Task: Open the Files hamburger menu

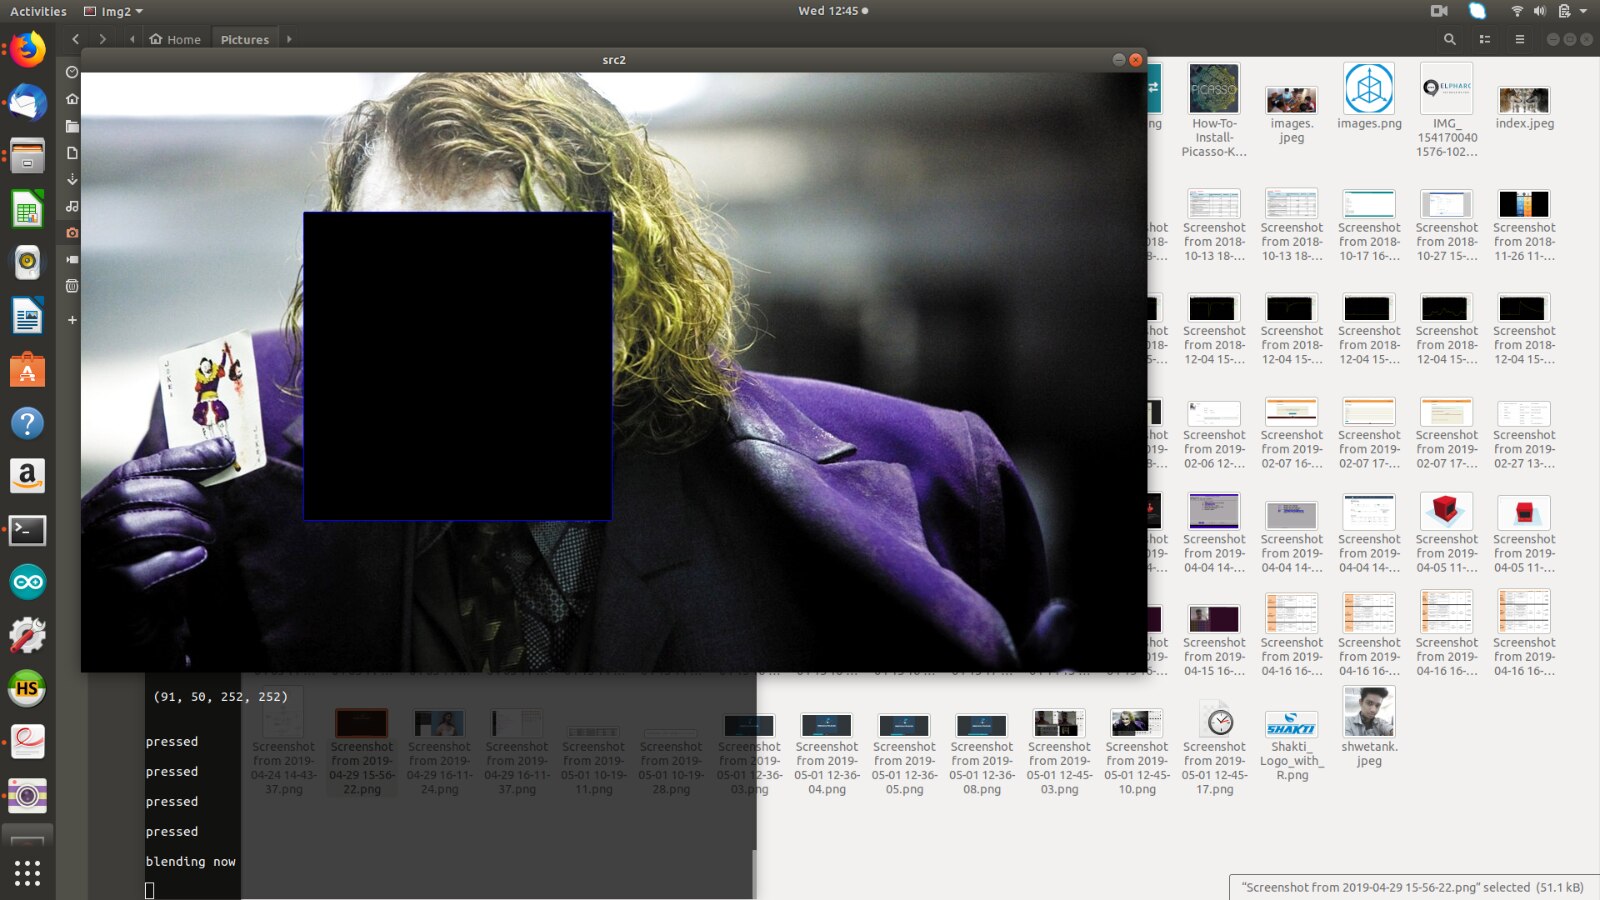Action: pyautogui.click(x=1519, y=39)
